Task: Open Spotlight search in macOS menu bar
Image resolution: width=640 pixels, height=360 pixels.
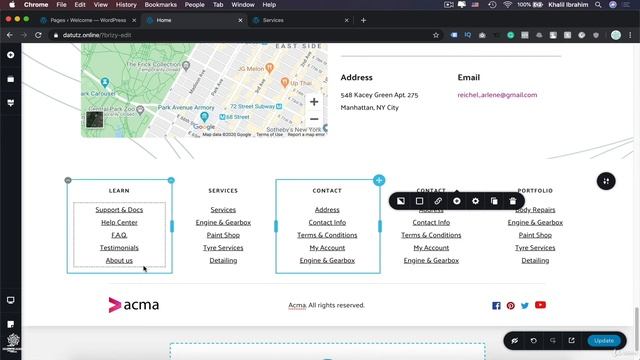Action: click(598, 4)
